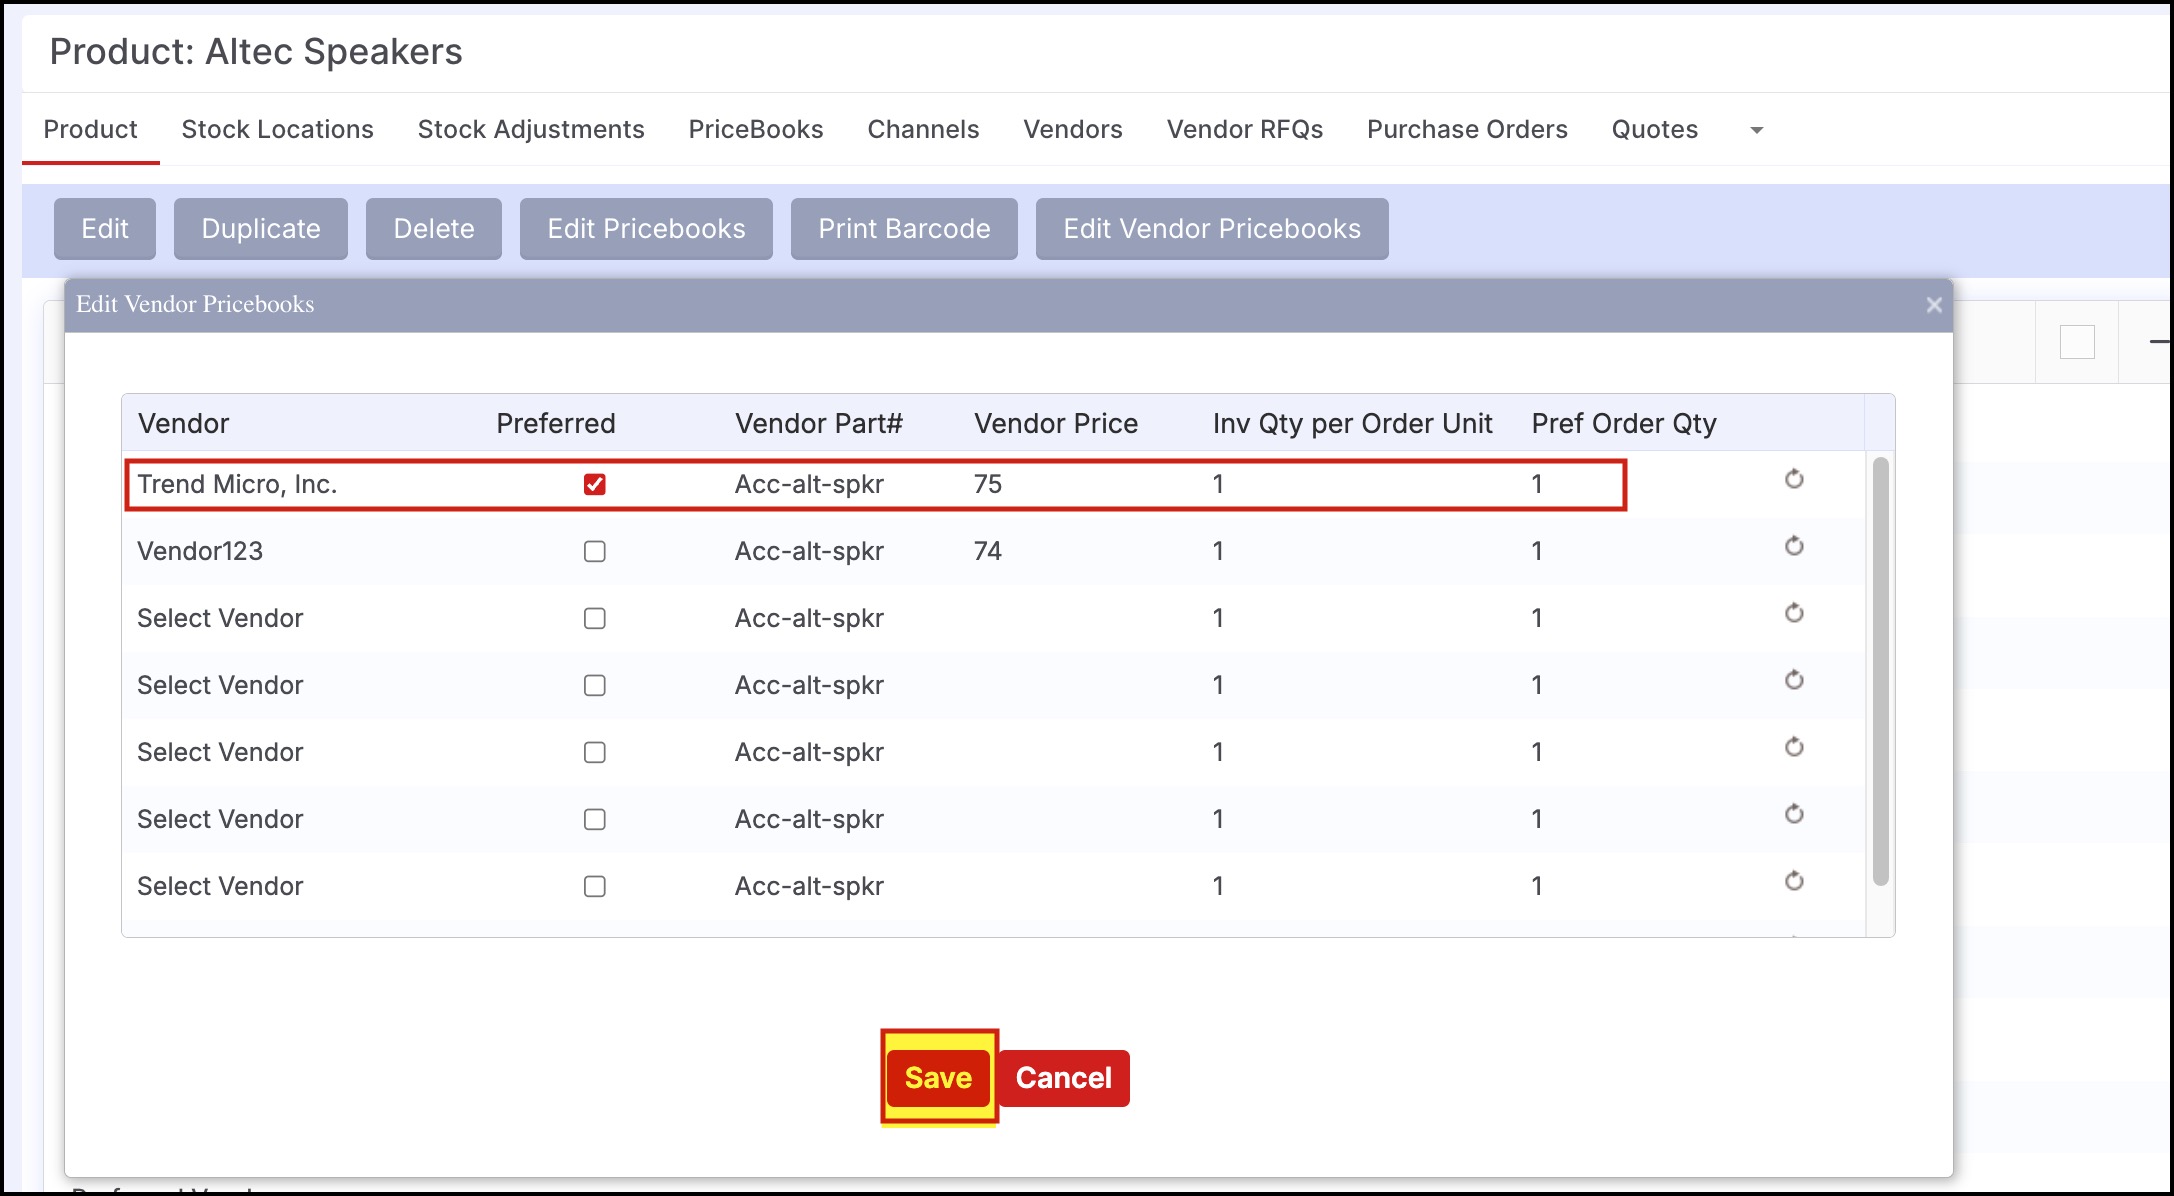Open the Purchase Orders tab

pyautogui.click(x=1467, y=129)
